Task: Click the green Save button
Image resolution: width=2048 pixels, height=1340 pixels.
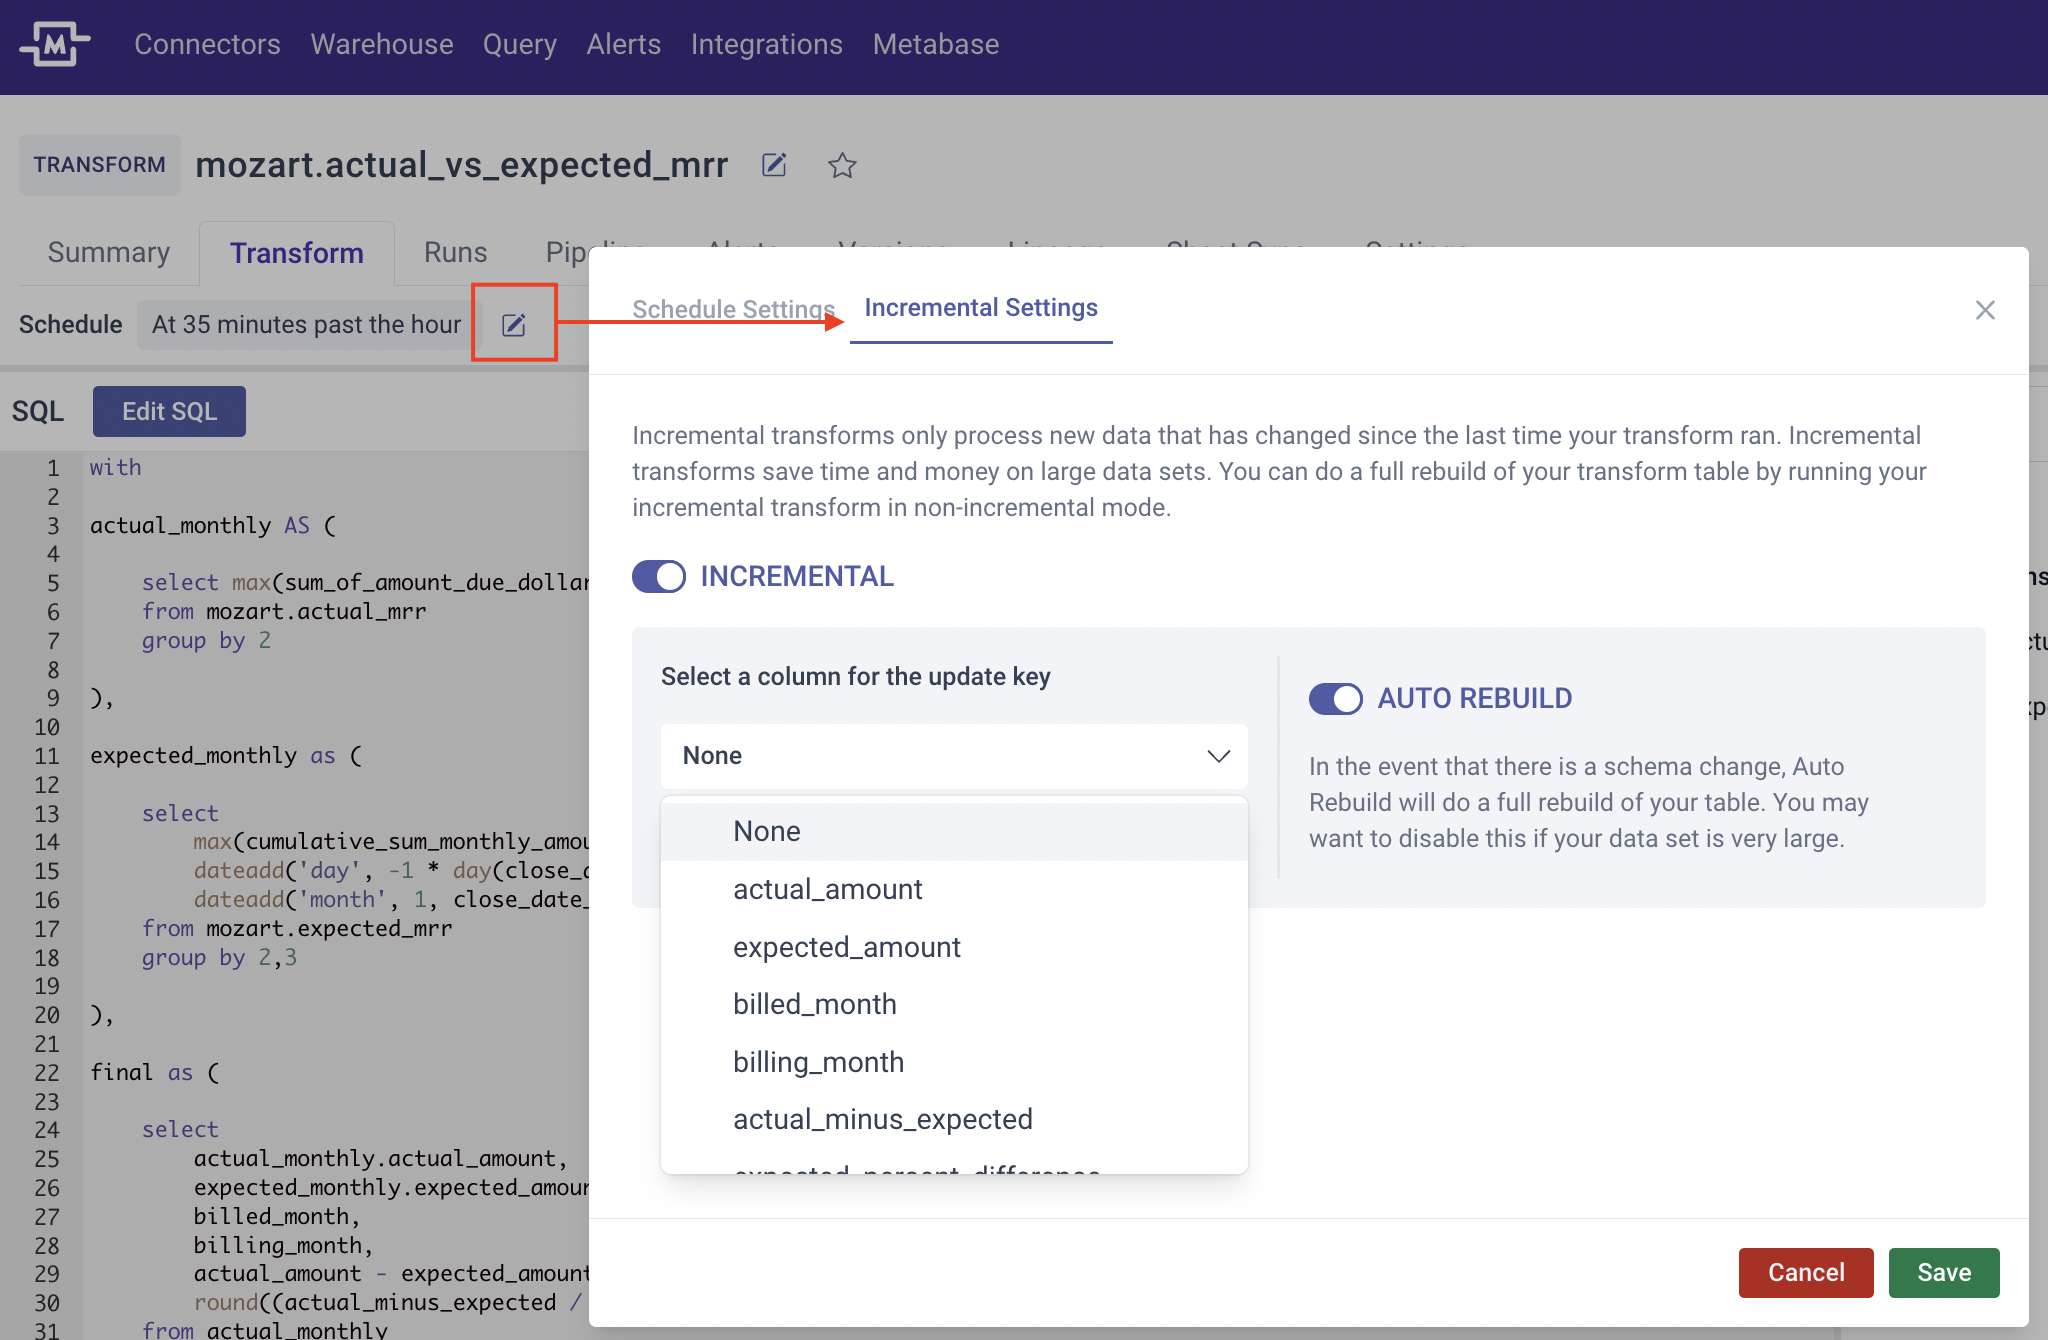Action: coord(1943,1272)
